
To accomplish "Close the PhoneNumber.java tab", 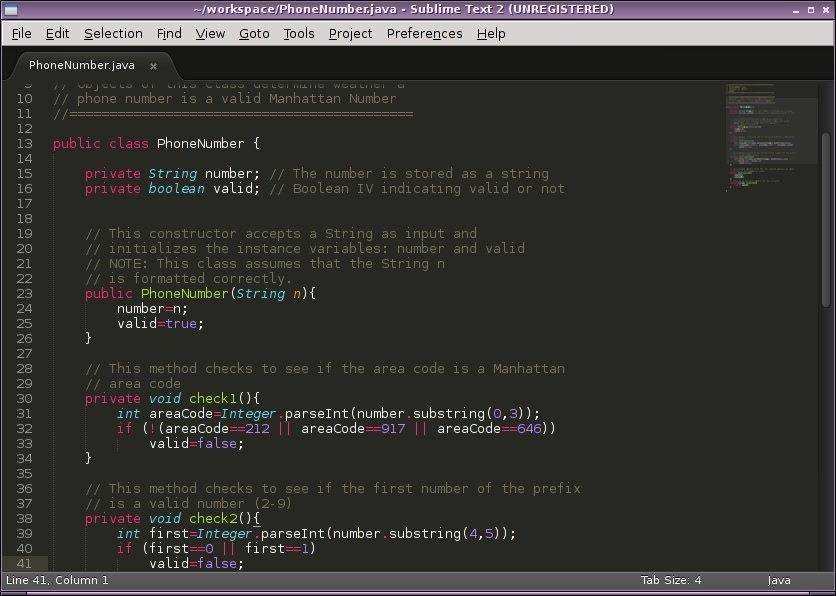I will (153, 64).
